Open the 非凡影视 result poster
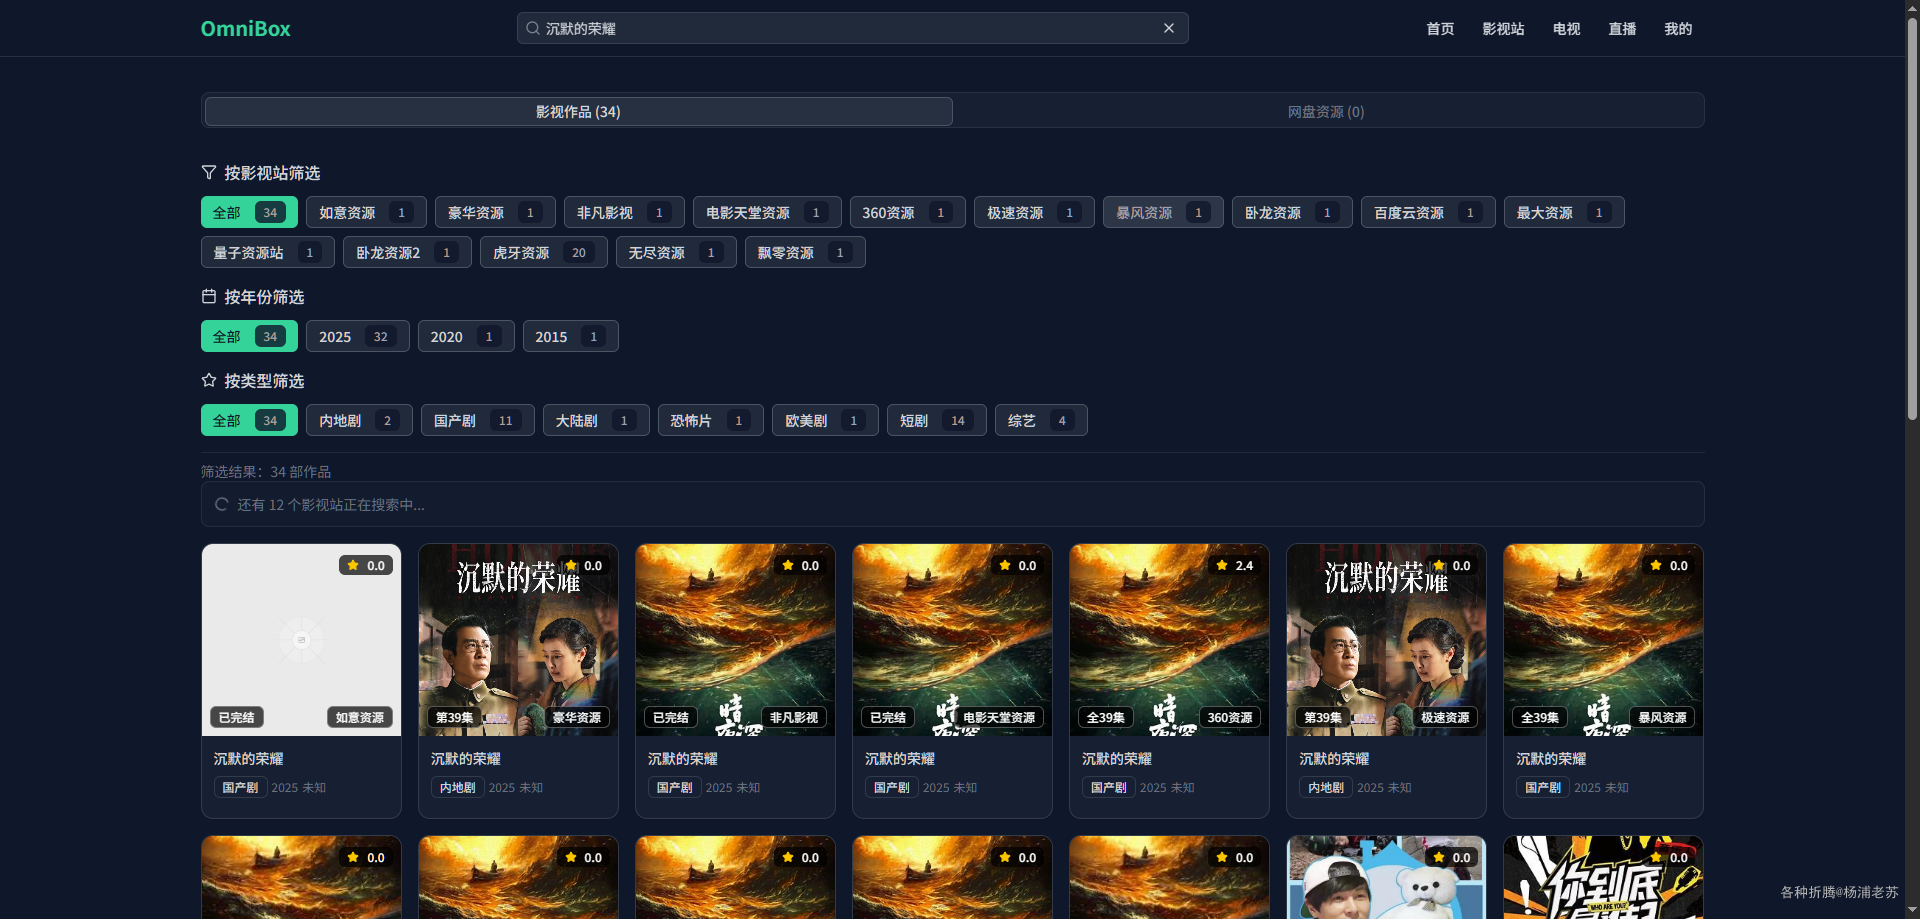 735,640
